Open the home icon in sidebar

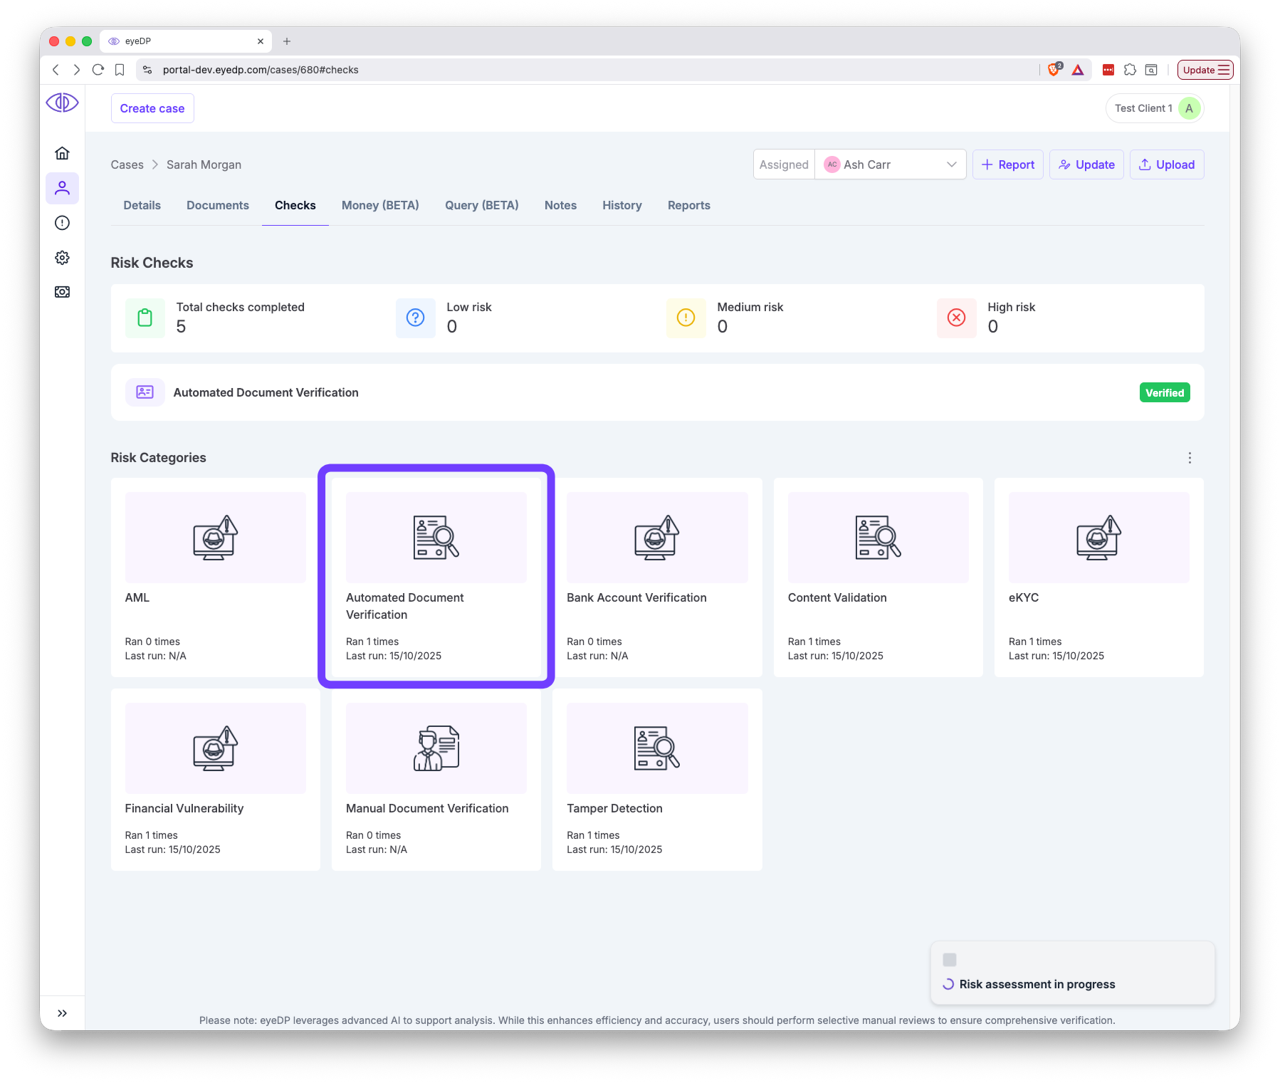[62, 153]
